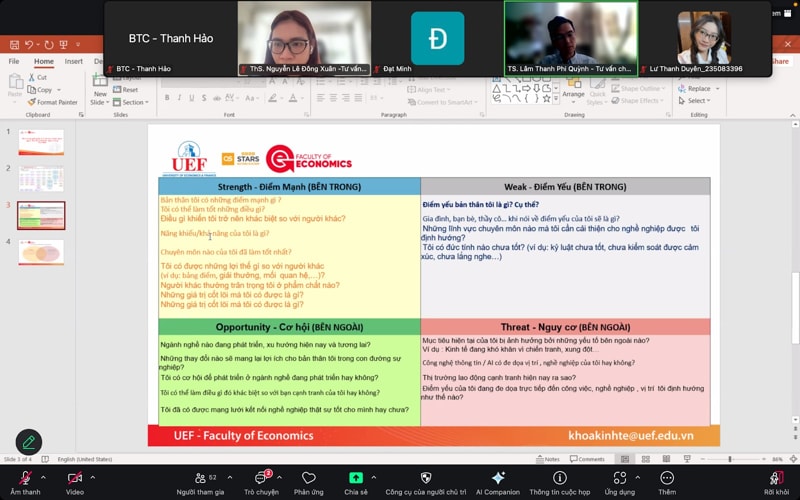Click the Phản ứng reactions heart icon
The image size is (800, 500).
(309, 478)
